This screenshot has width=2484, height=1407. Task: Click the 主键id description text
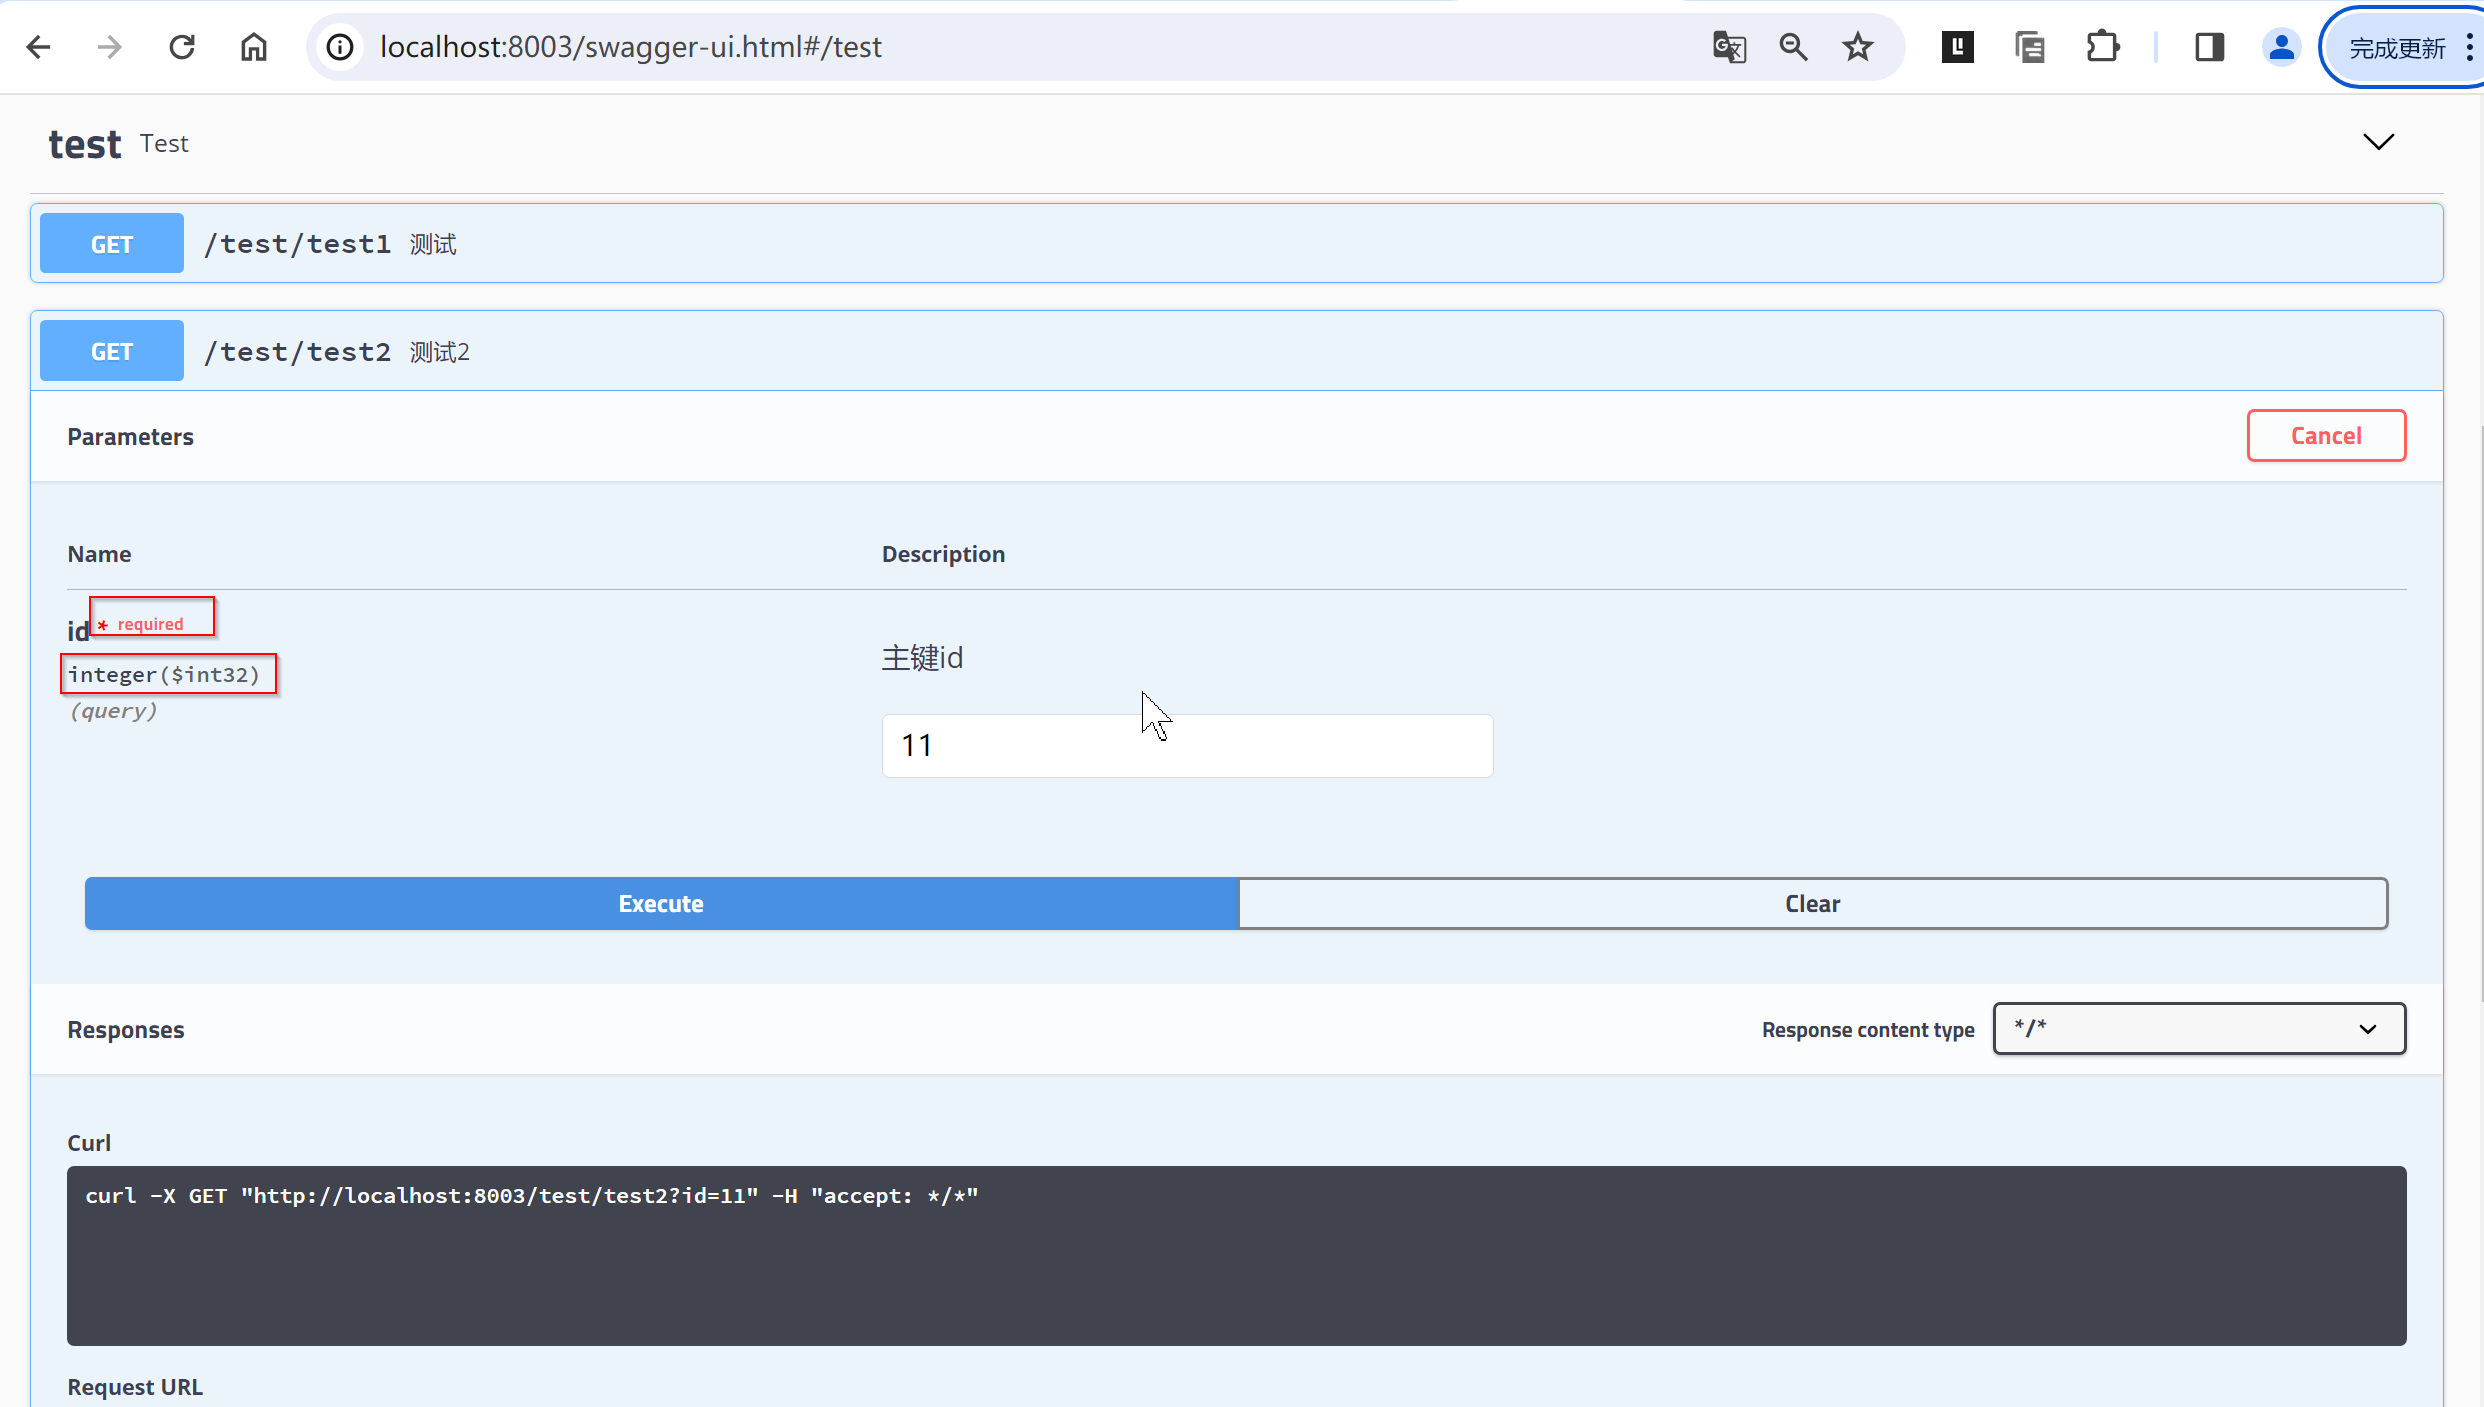(922, 658)
